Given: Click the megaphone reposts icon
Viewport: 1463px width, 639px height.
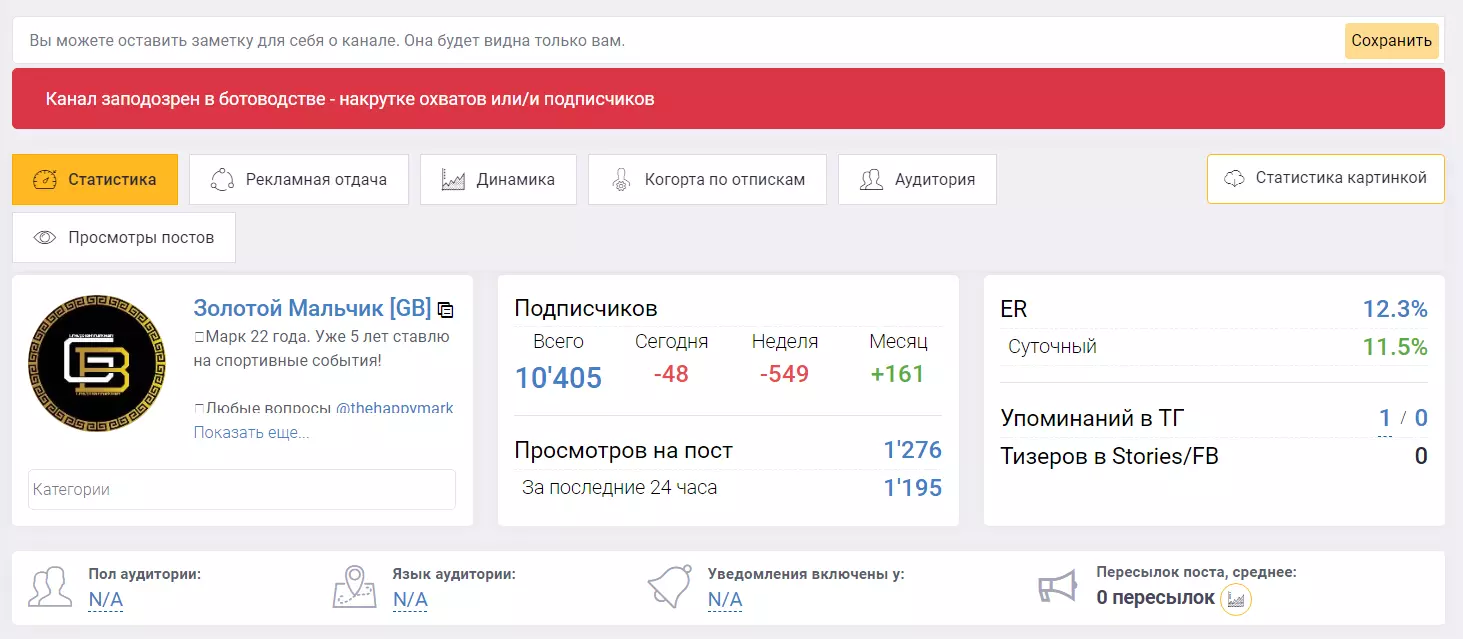Looking at the screenshot, I should click(x=1058, y=587).
